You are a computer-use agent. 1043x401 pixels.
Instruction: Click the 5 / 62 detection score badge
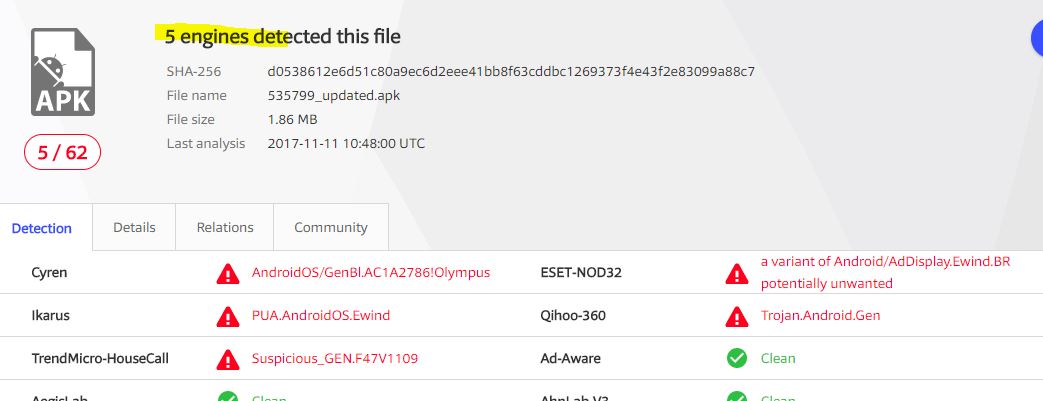pyautogui.click(x=63, y=153)
